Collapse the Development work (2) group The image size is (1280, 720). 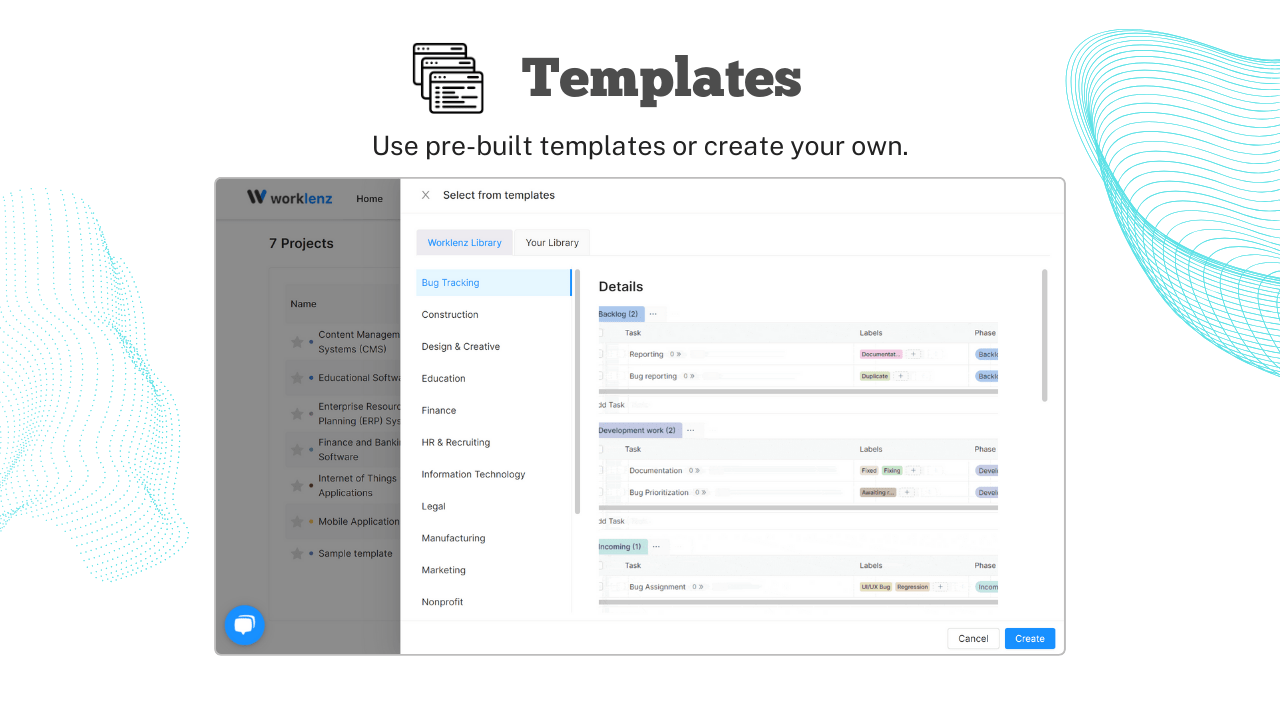coord(639,430)
